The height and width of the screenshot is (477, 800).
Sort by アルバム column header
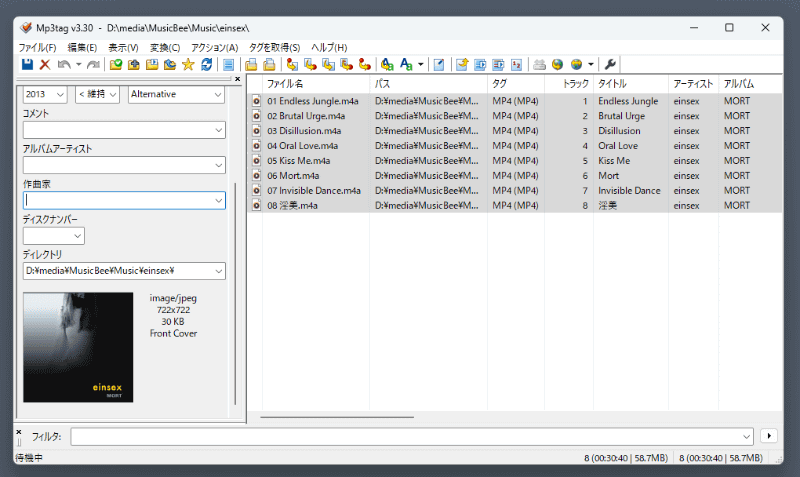750,84
